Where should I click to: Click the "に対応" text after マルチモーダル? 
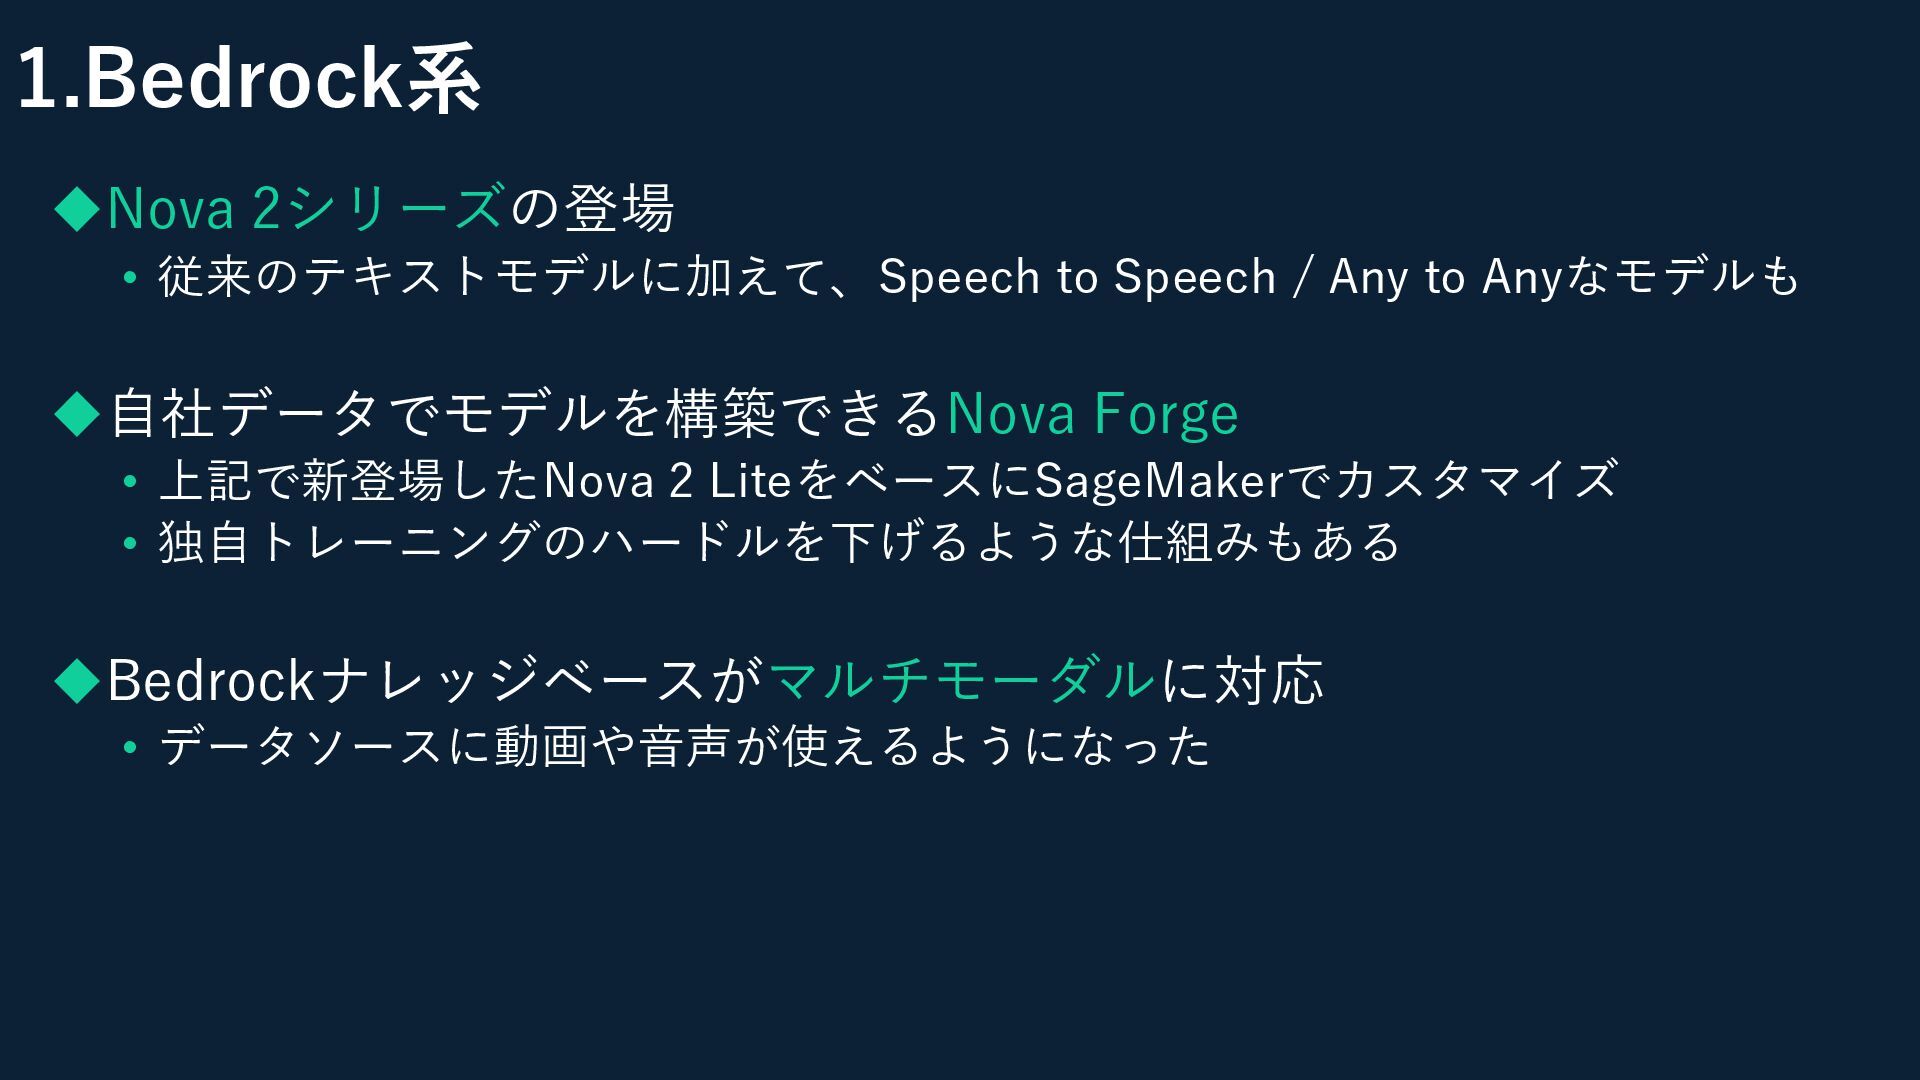coord(1242,680)
